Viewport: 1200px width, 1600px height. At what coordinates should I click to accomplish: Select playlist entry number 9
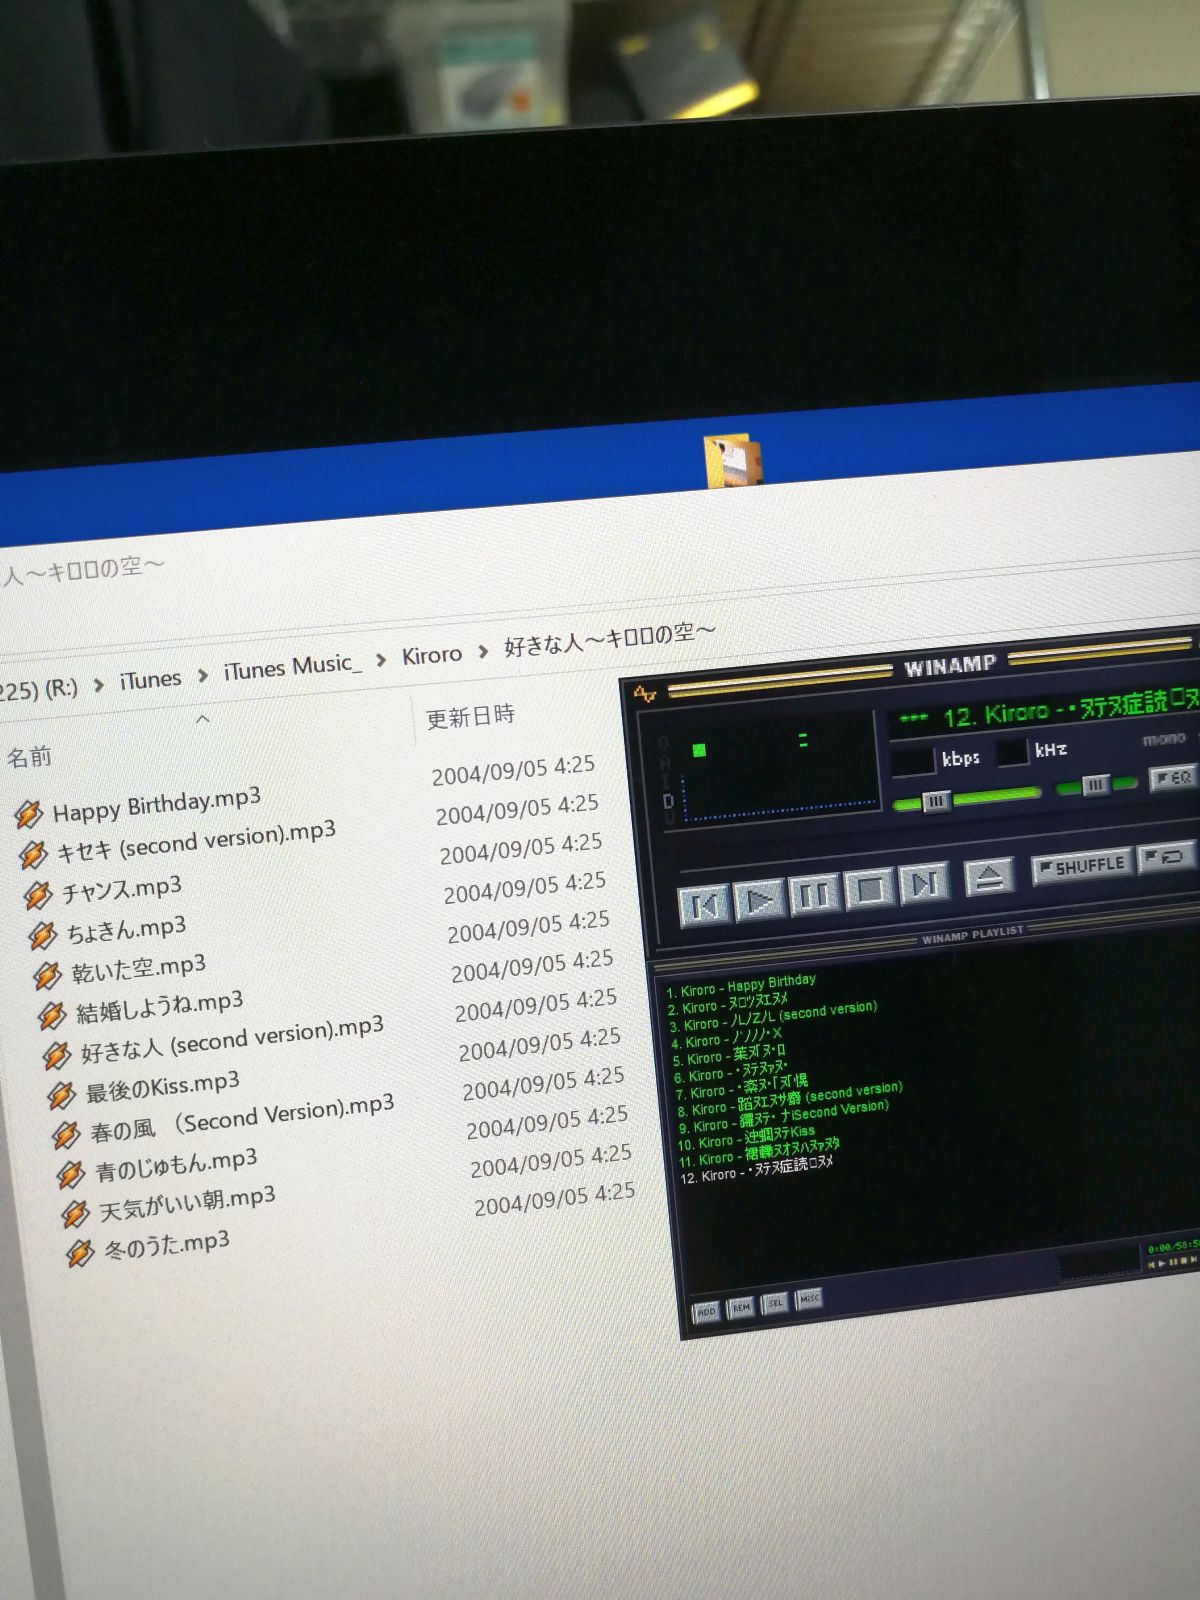click(x=784, y=1117)
